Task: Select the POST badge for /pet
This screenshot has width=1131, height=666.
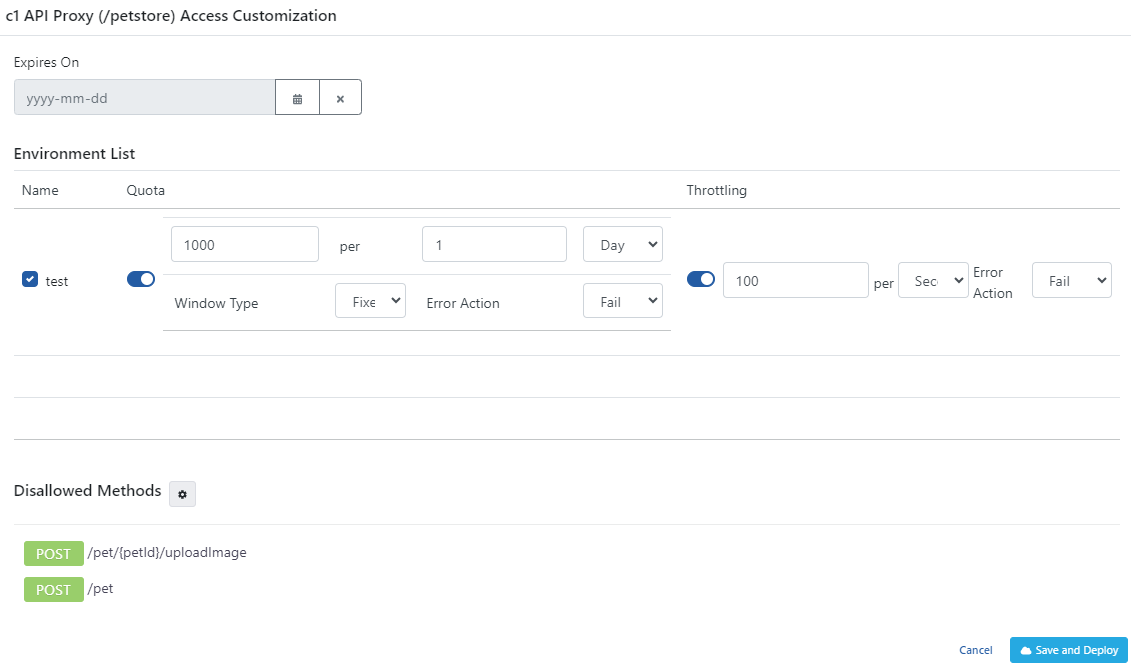Action: point(53,589)
